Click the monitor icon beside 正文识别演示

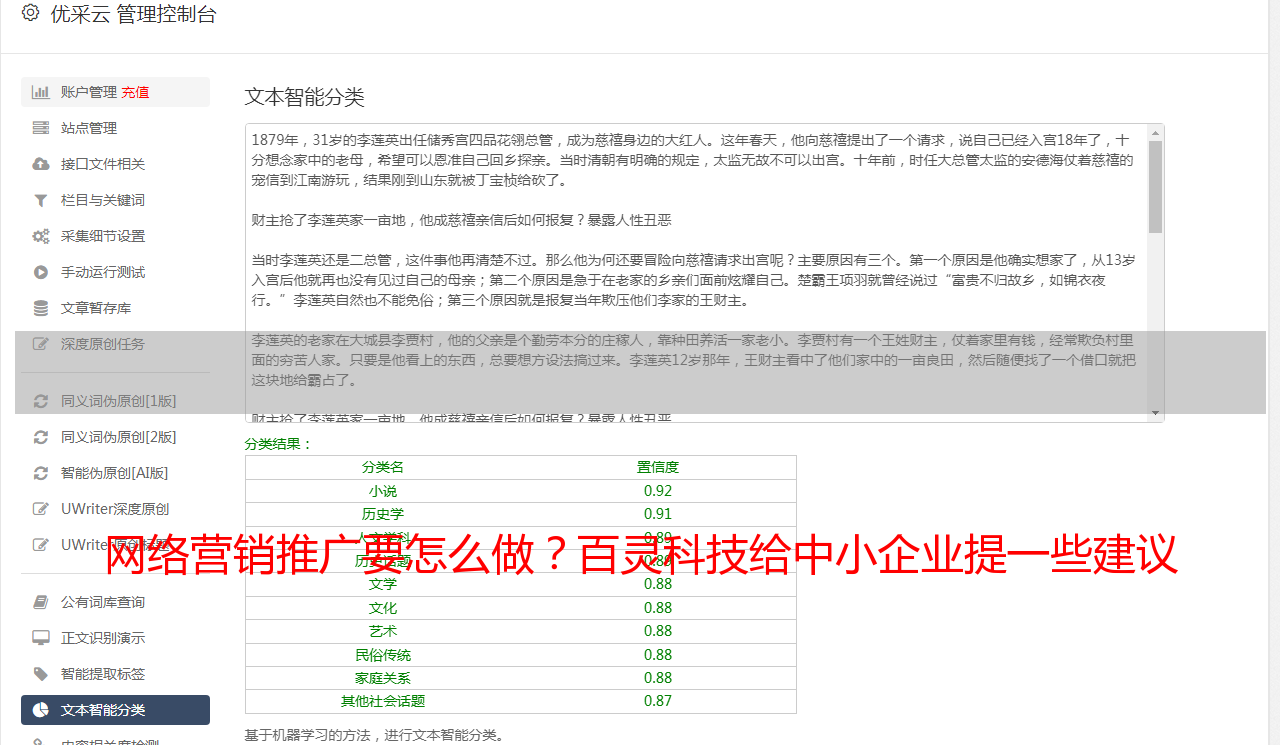point(41,638)
